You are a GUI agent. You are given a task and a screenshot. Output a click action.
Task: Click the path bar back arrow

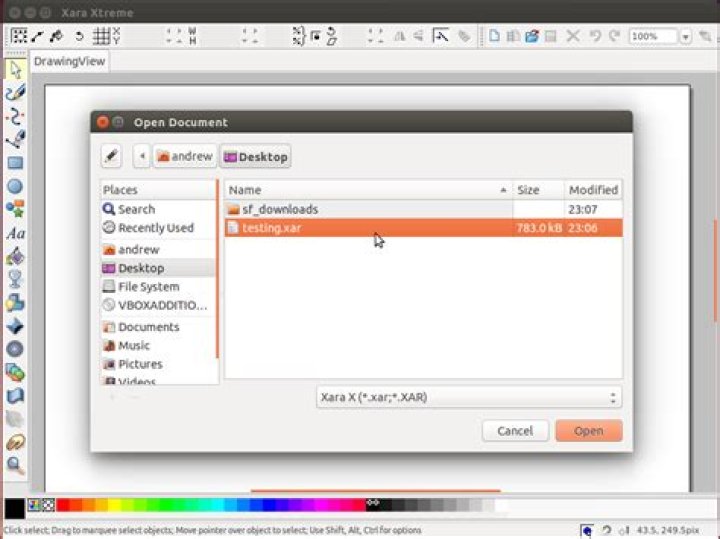point(142,156)
